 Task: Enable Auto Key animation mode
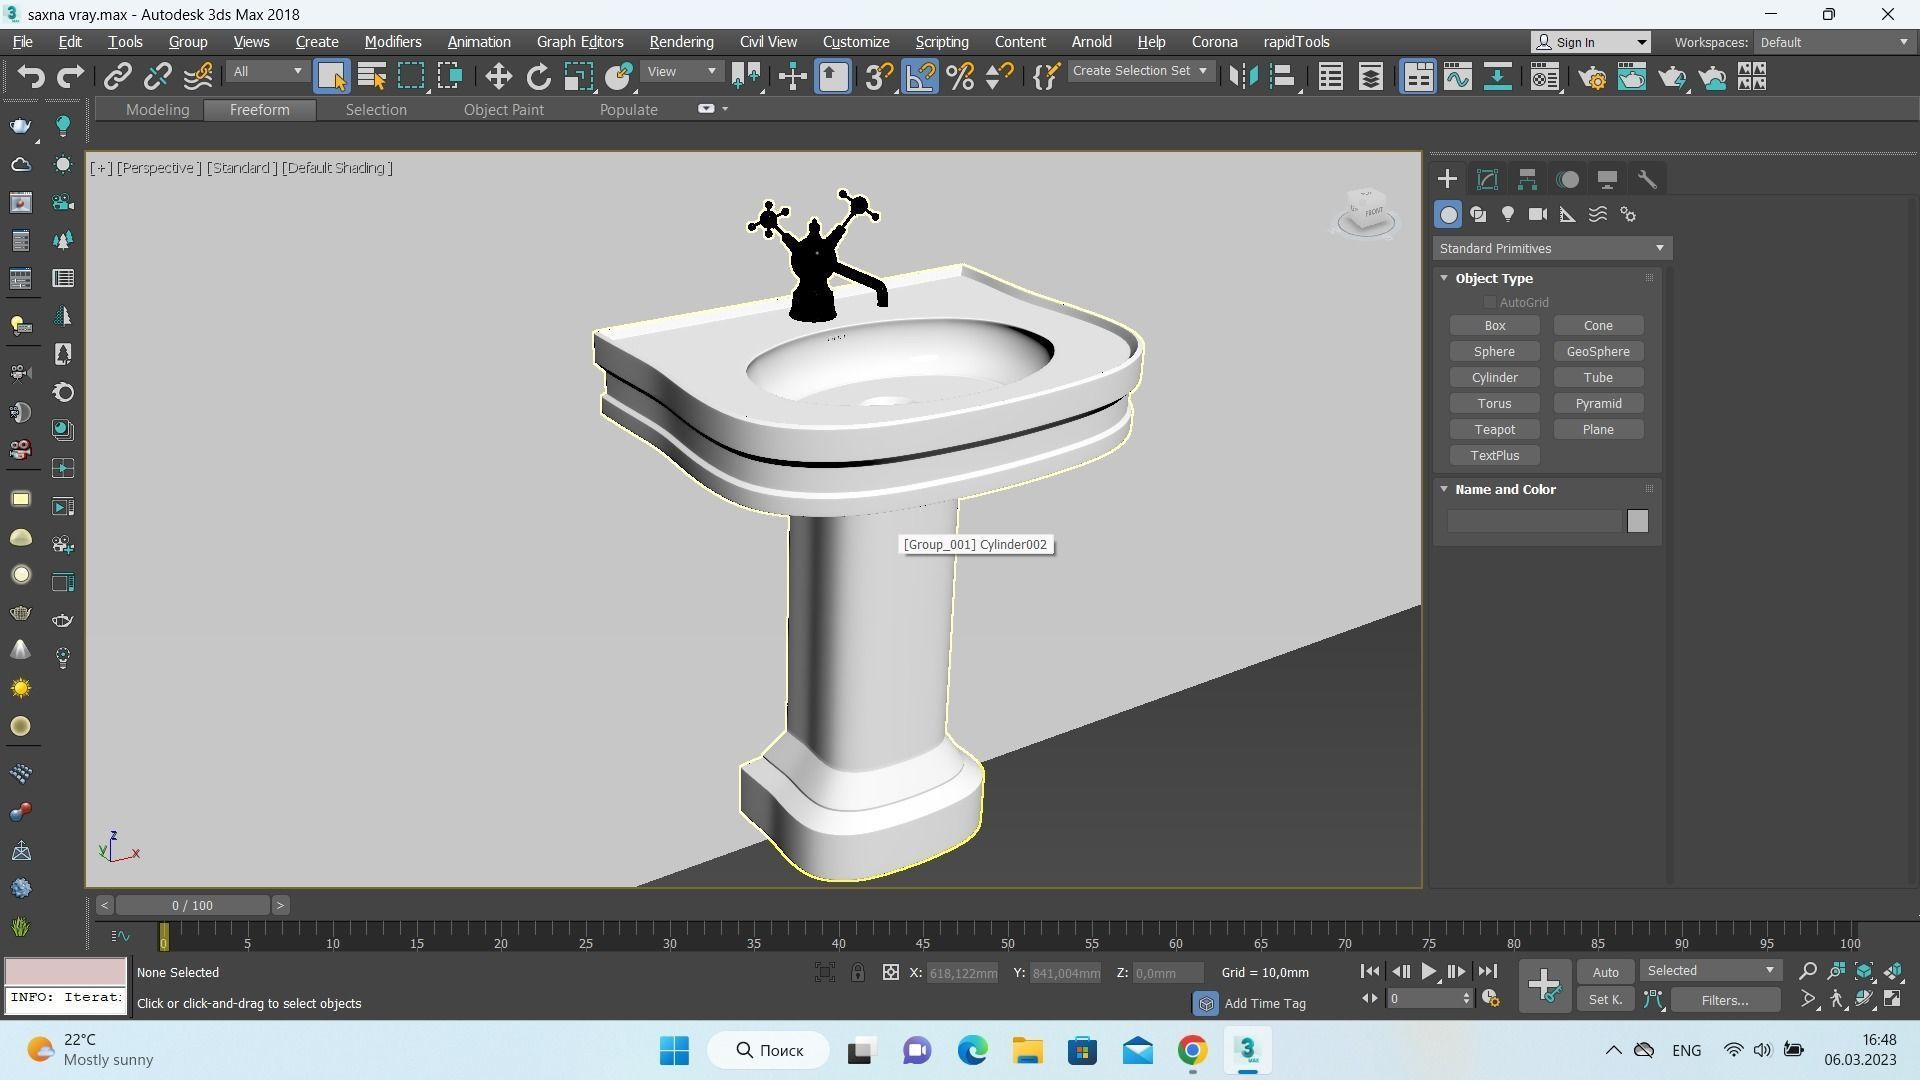click(x=1605, y=971)
